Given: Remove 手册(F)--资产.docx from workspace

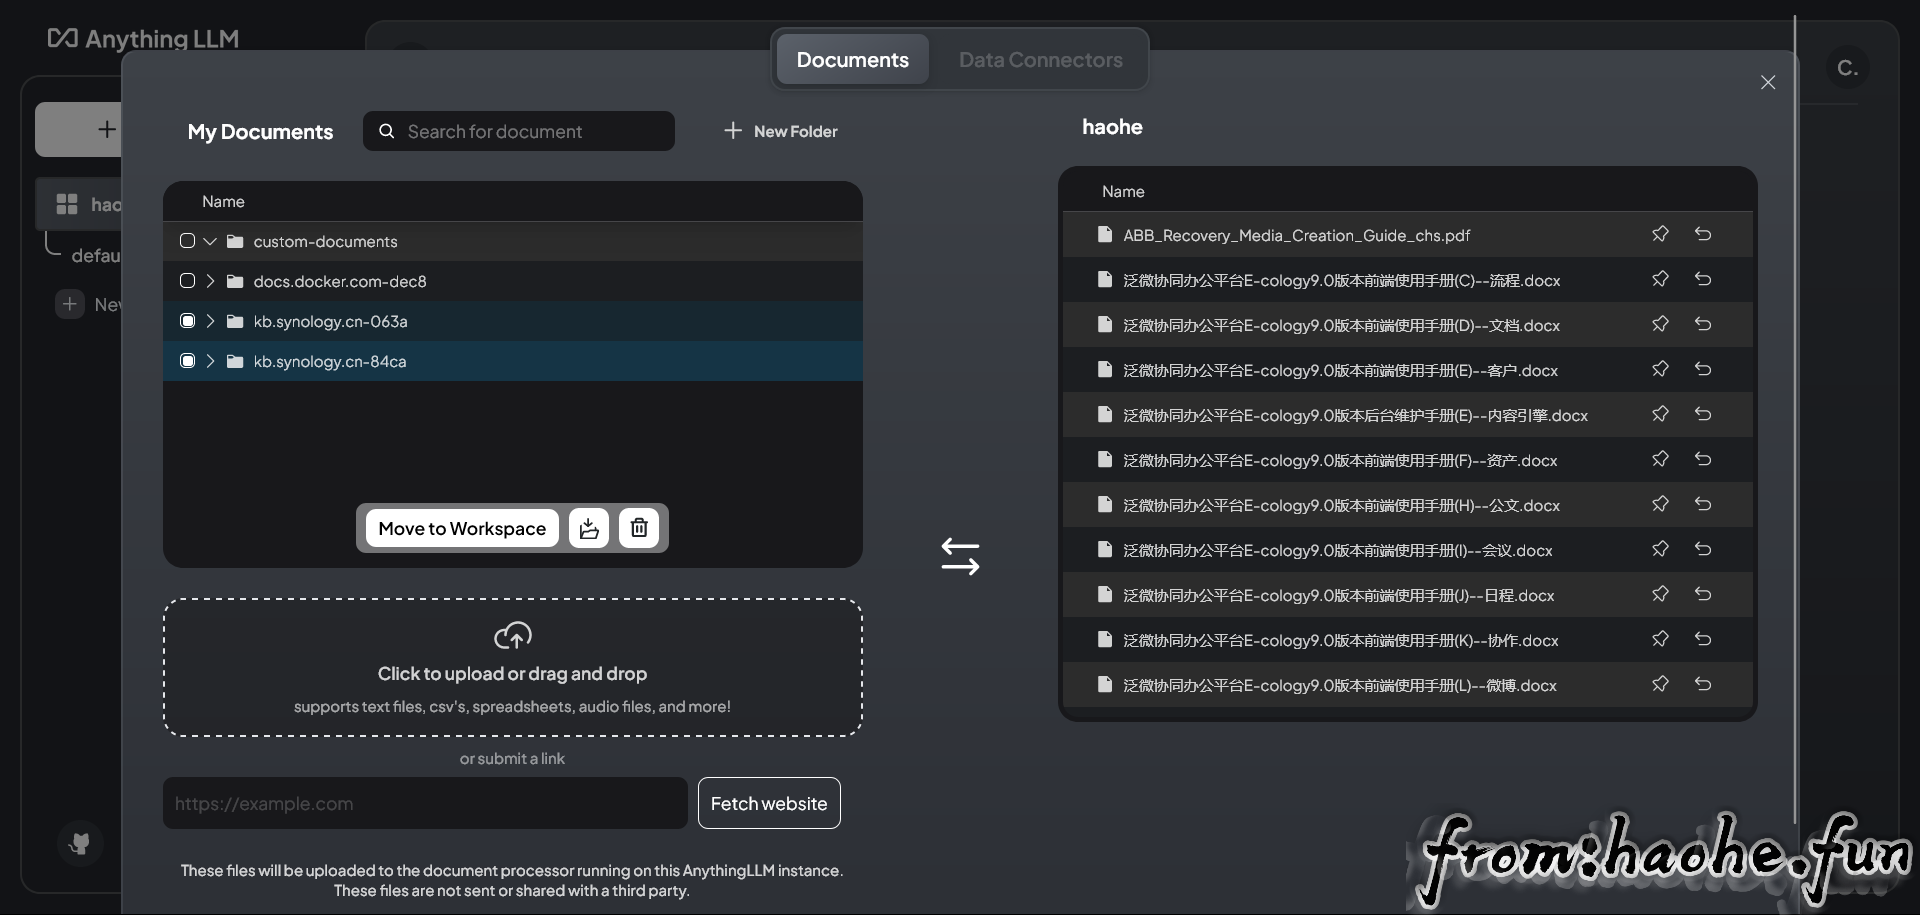Looking at the screenshot, I should [1703, 459].
